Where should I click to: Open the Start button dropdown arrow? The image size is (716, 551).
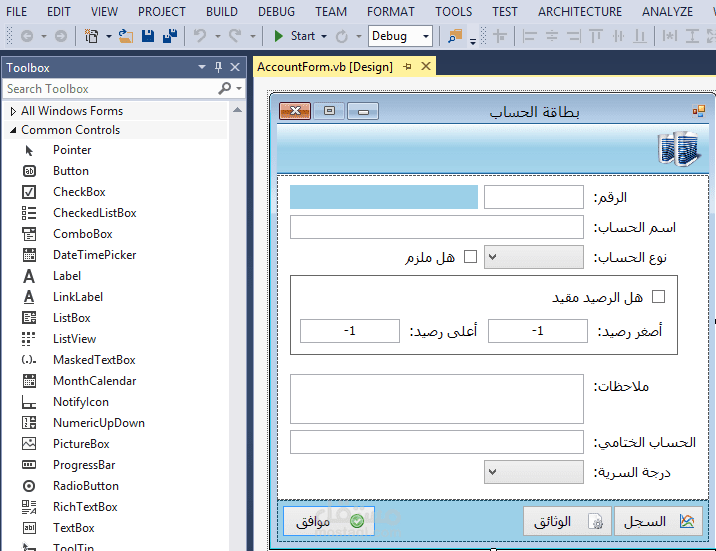pos(324,36)
